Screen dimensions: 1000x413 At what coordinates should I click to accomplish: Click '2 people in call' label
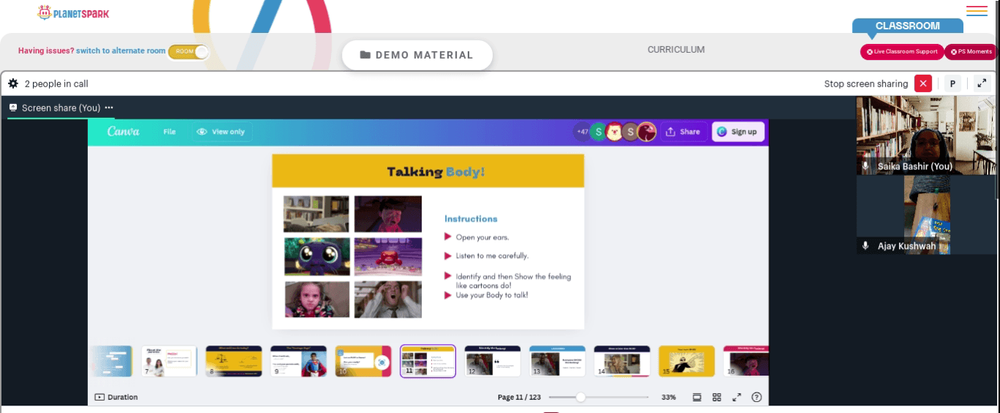(x=56, y=83)
